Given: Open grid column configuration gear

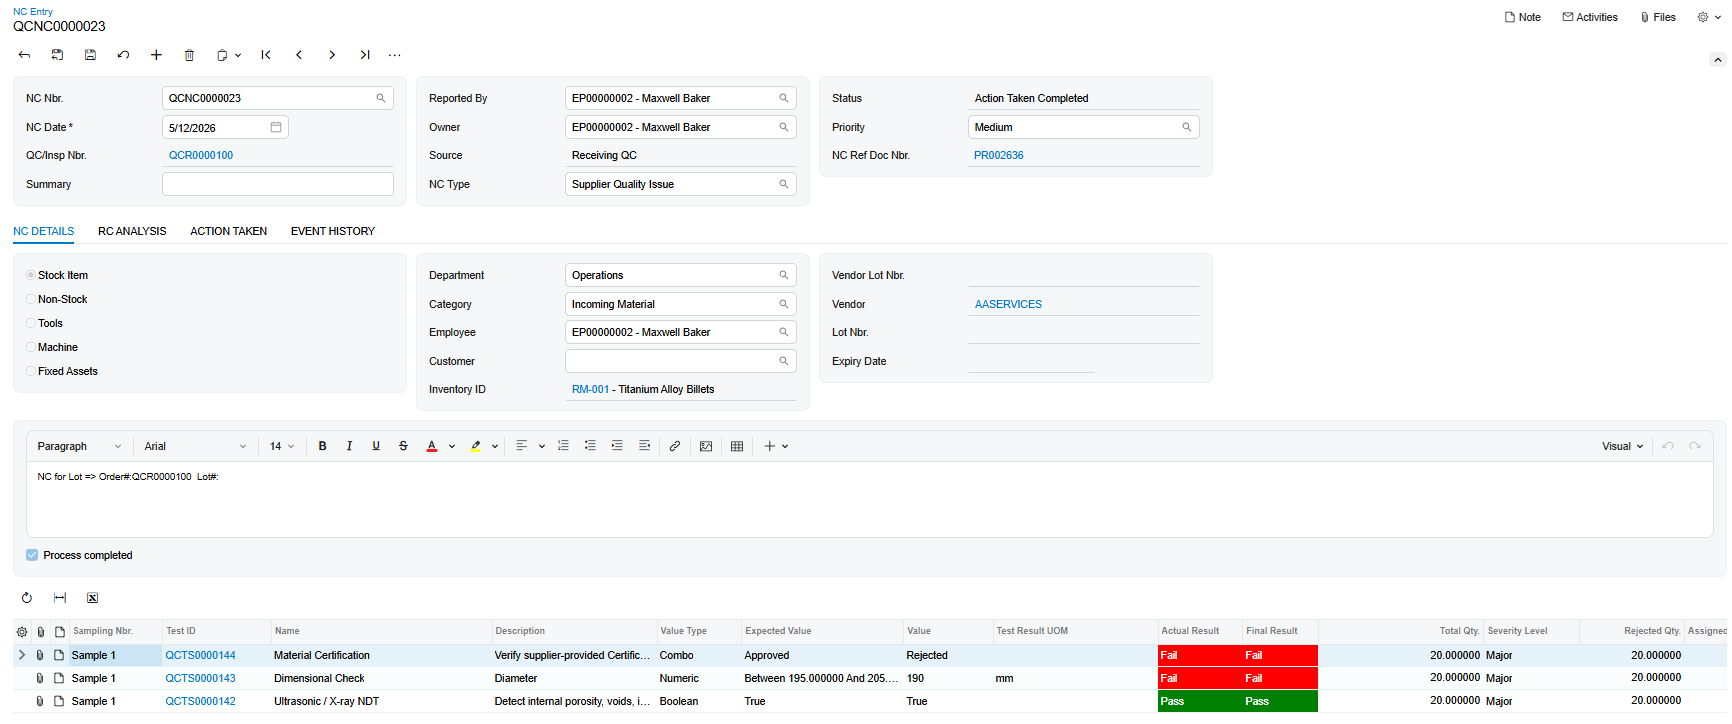Looking at the screenshot, I should pyautogui.click(x=22, y=631).
